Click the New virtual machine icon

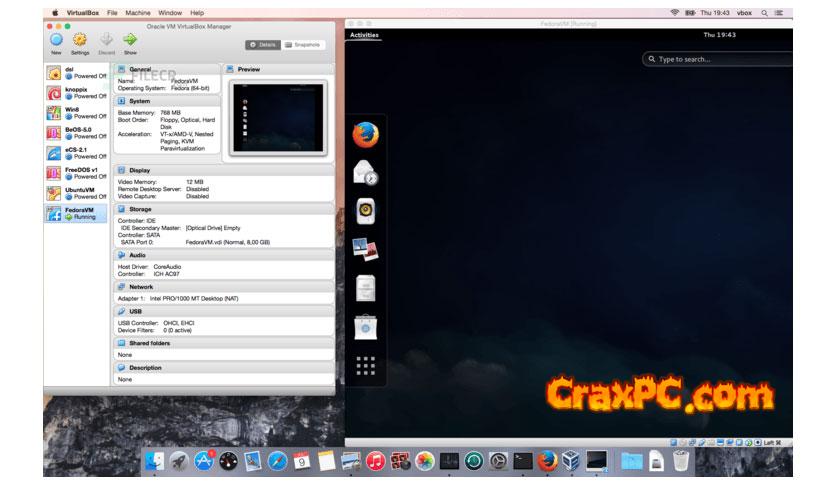56,39
